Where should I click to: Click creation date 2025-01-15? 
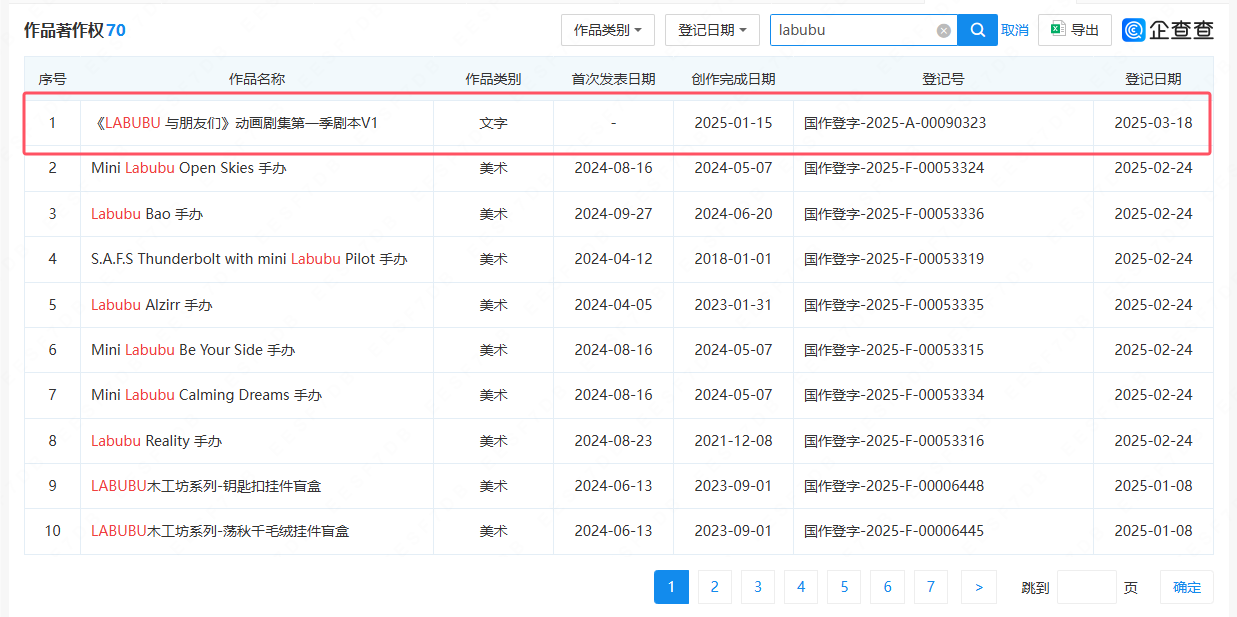click(733, 123)
